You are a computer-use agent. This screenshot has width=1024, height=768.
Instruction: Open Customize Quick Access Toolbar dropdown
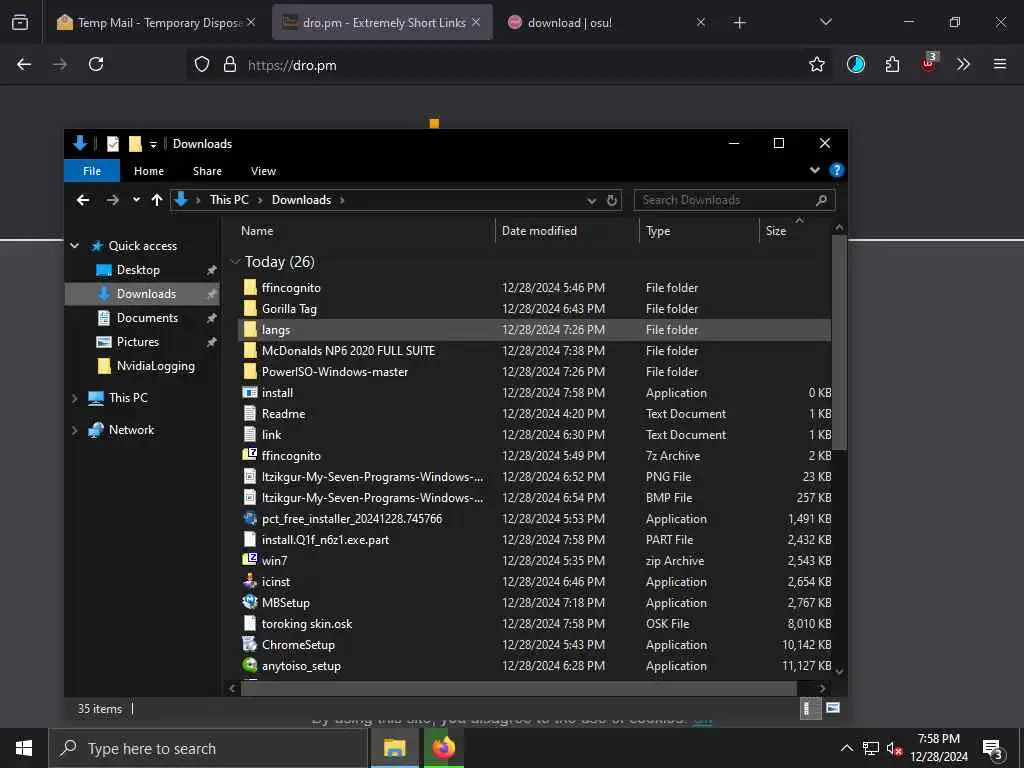point(153,144)
